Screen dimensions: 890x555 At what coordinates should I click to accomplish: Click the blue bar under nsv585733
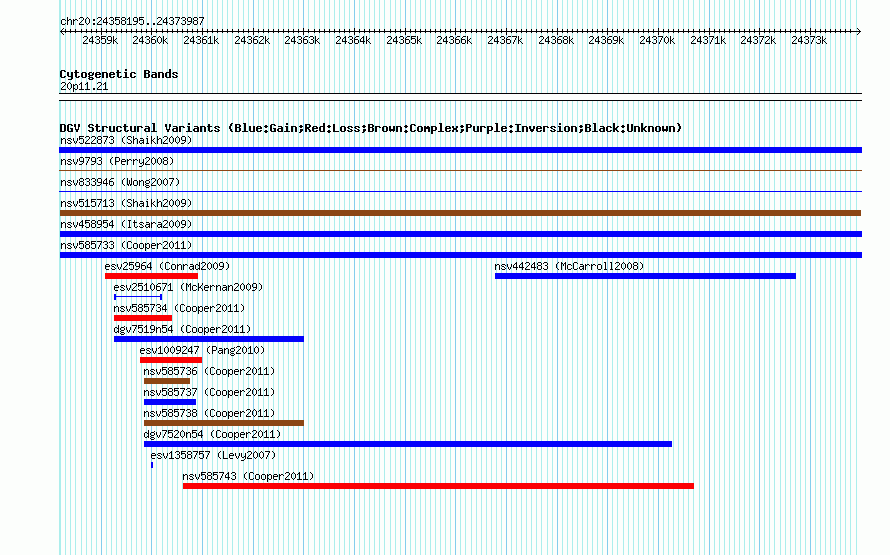point(460,255)
